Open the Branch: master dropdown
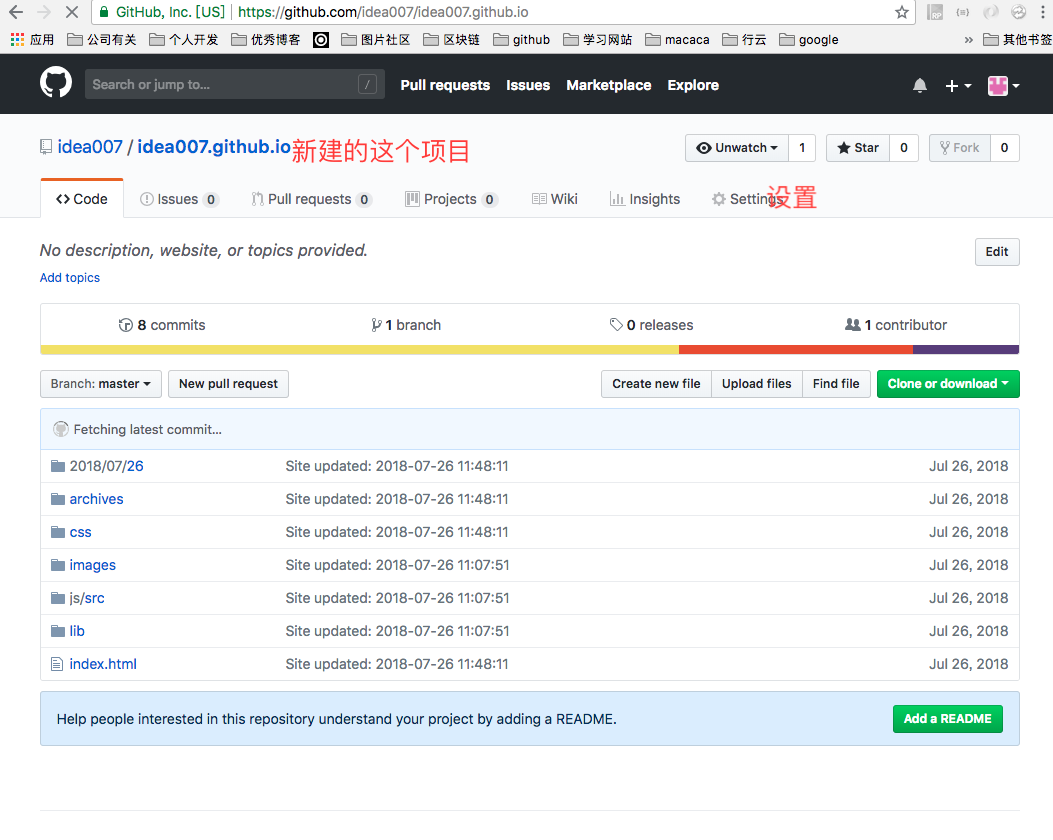1053x840 pixels. 101,384
